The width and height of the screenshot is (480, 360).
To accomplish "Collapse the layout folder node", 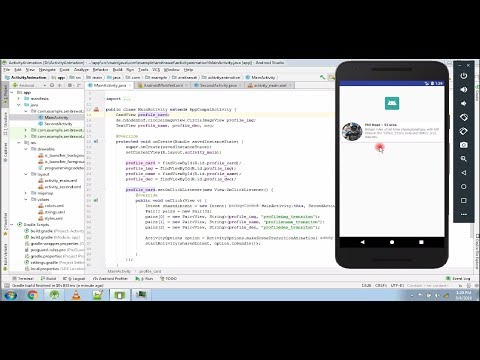I will coord(26,174).
